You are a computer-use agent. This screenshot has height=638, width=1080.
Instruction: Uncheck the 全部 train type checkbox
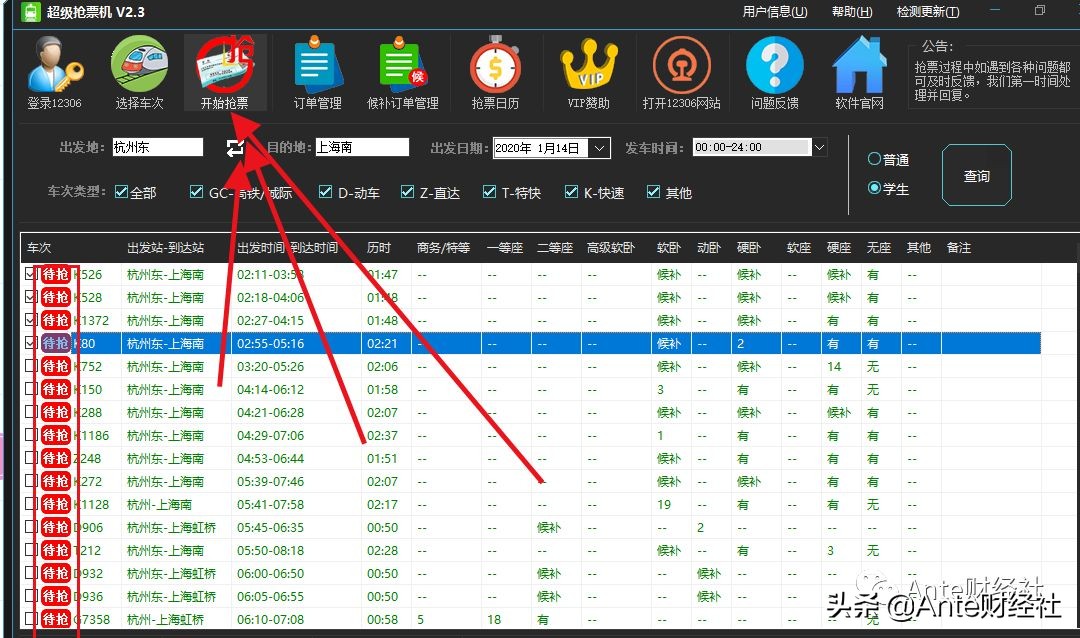coord(120,192)
